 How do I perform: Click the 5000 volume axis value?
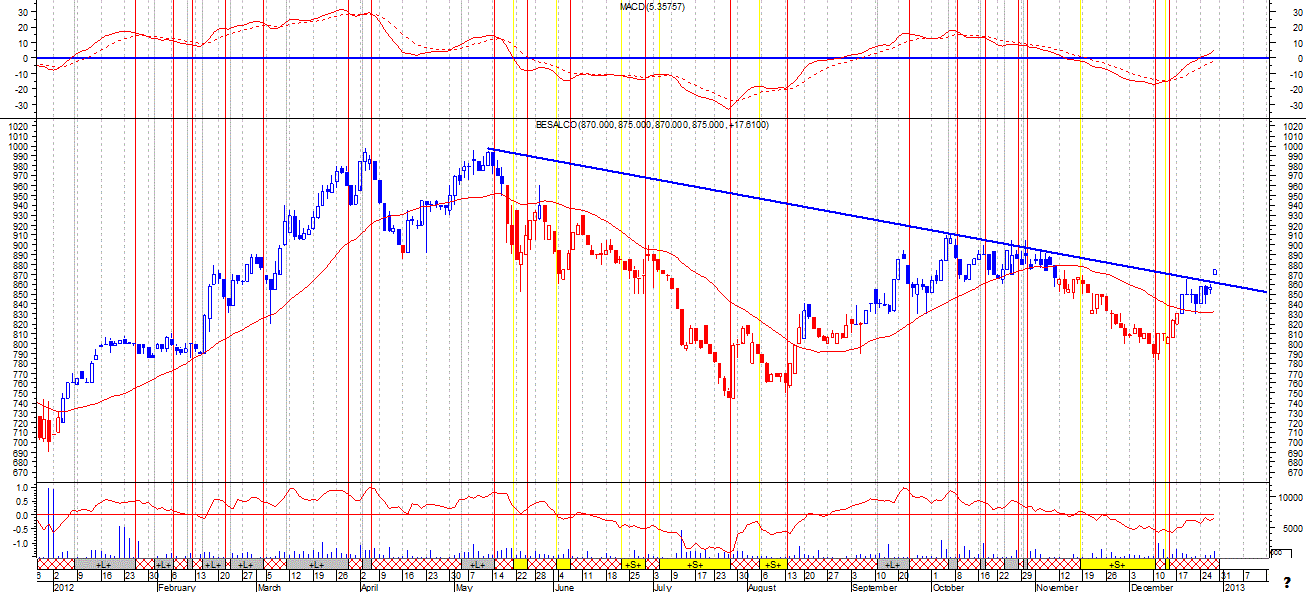pyautogui.click(x=1291, y=529)
